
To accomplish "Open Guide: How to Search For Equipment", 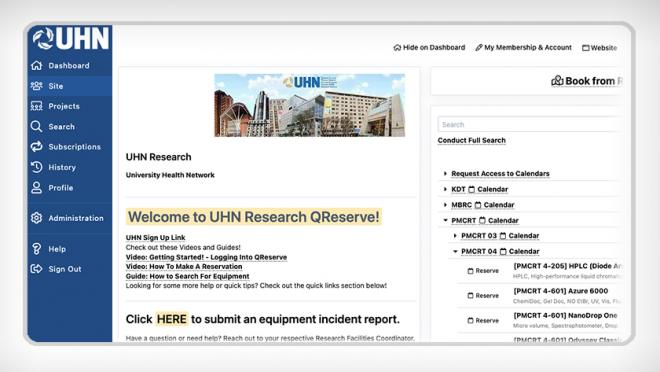I will point(187,276).
